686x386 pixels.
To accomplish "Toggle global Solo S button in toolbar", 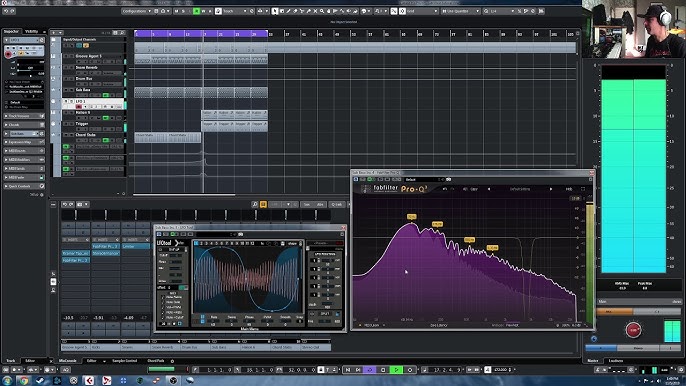I will 183,11.
